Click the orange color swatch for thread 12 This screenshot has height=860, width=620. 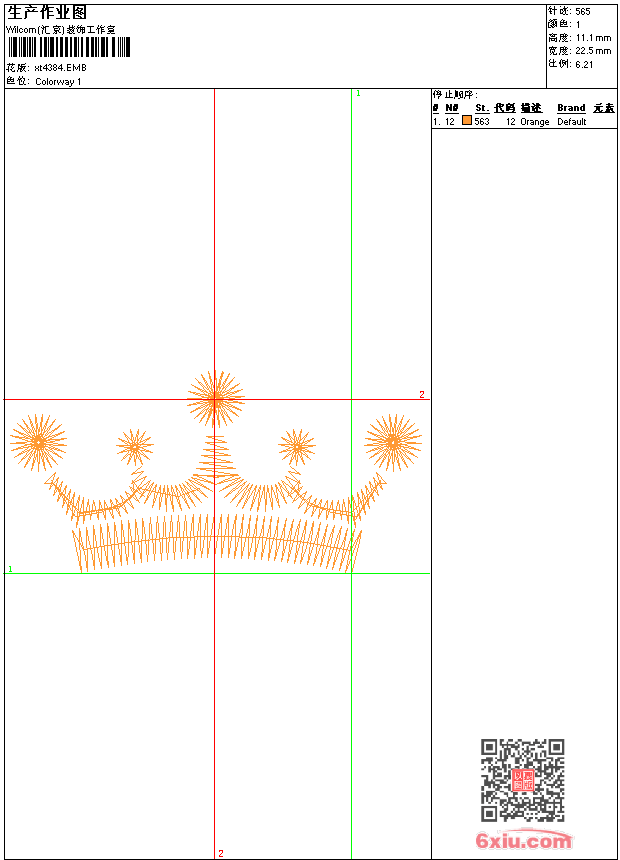[467, 120]
